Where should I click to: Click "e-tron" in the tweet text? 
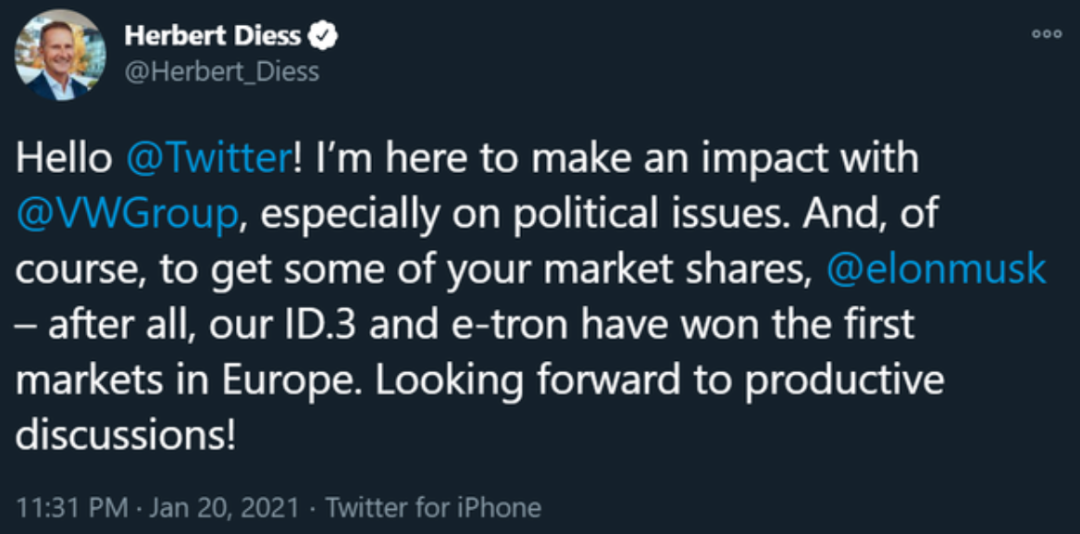[x=467, y=325]
